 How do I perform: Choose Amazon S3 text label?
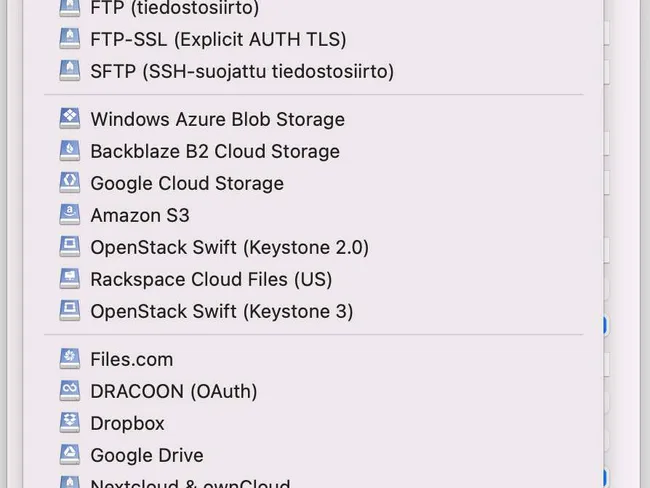(140, 215)
